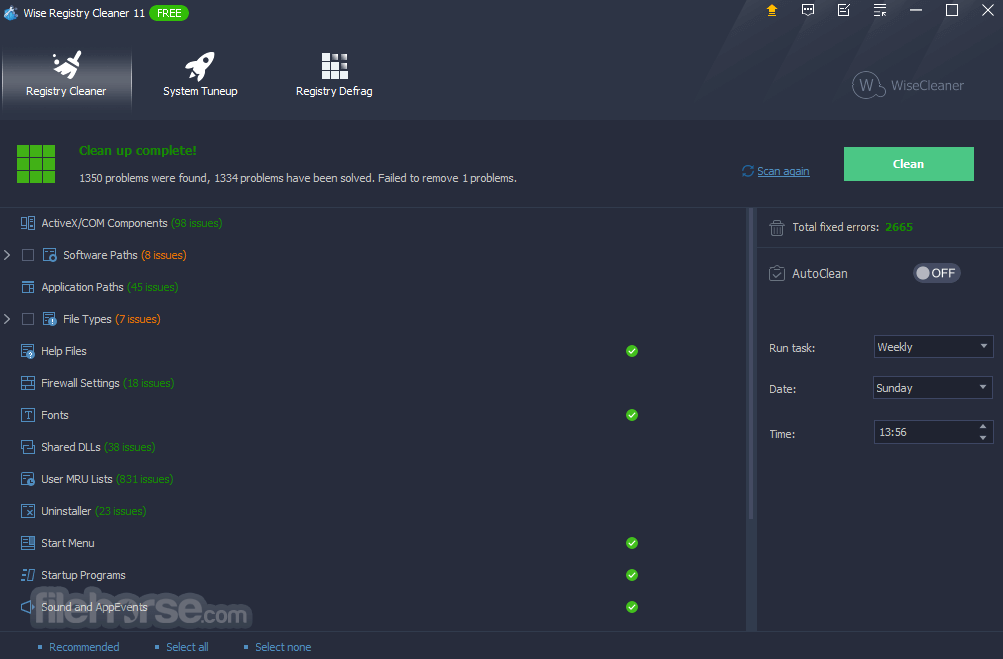Expand the Software Paths row
The width and height of the screenshot is (1003, 659).
7,255
